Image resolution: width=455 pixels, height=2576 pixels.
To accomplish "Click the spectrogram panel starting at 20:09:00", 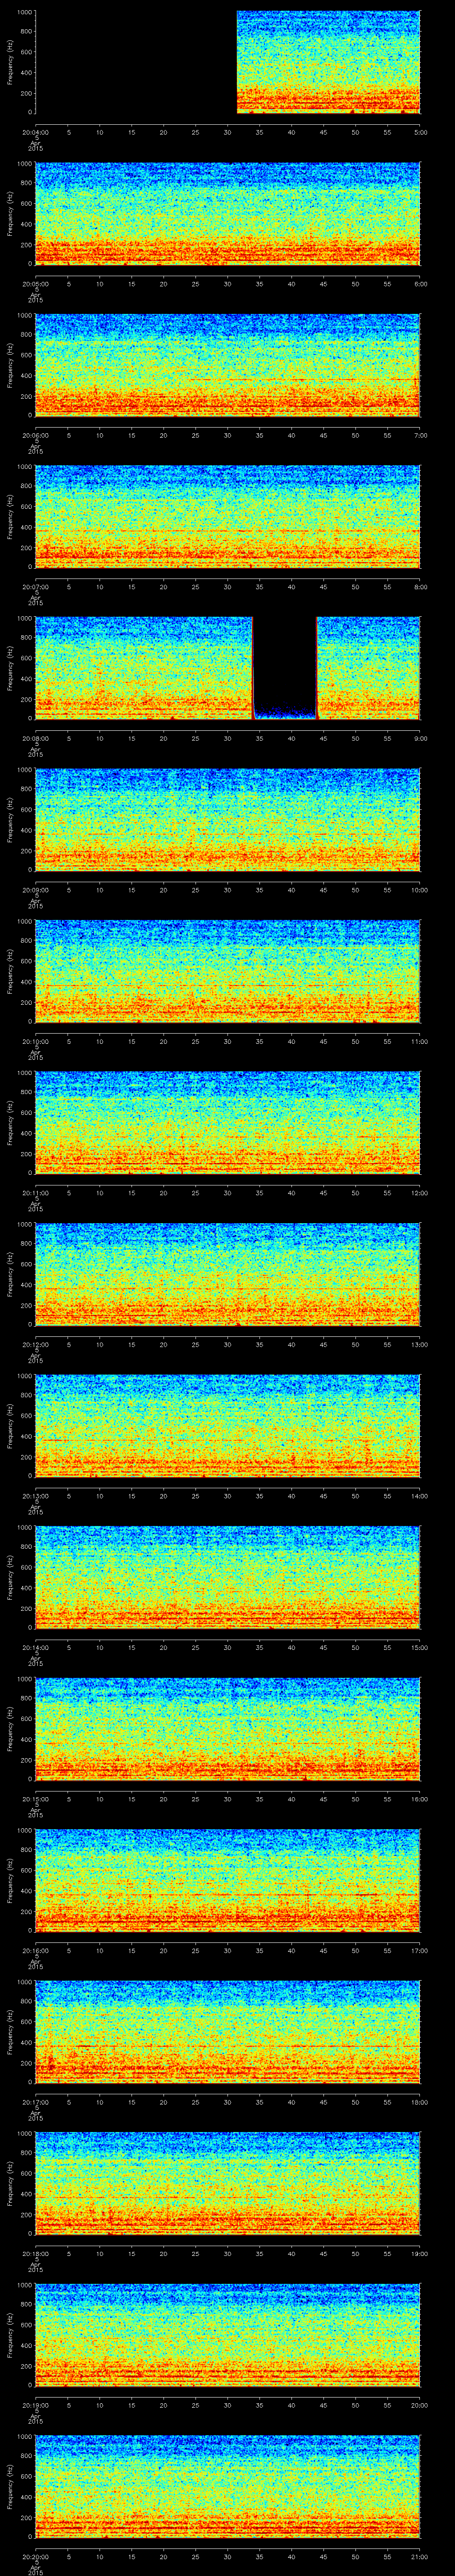I will (228, 819).
